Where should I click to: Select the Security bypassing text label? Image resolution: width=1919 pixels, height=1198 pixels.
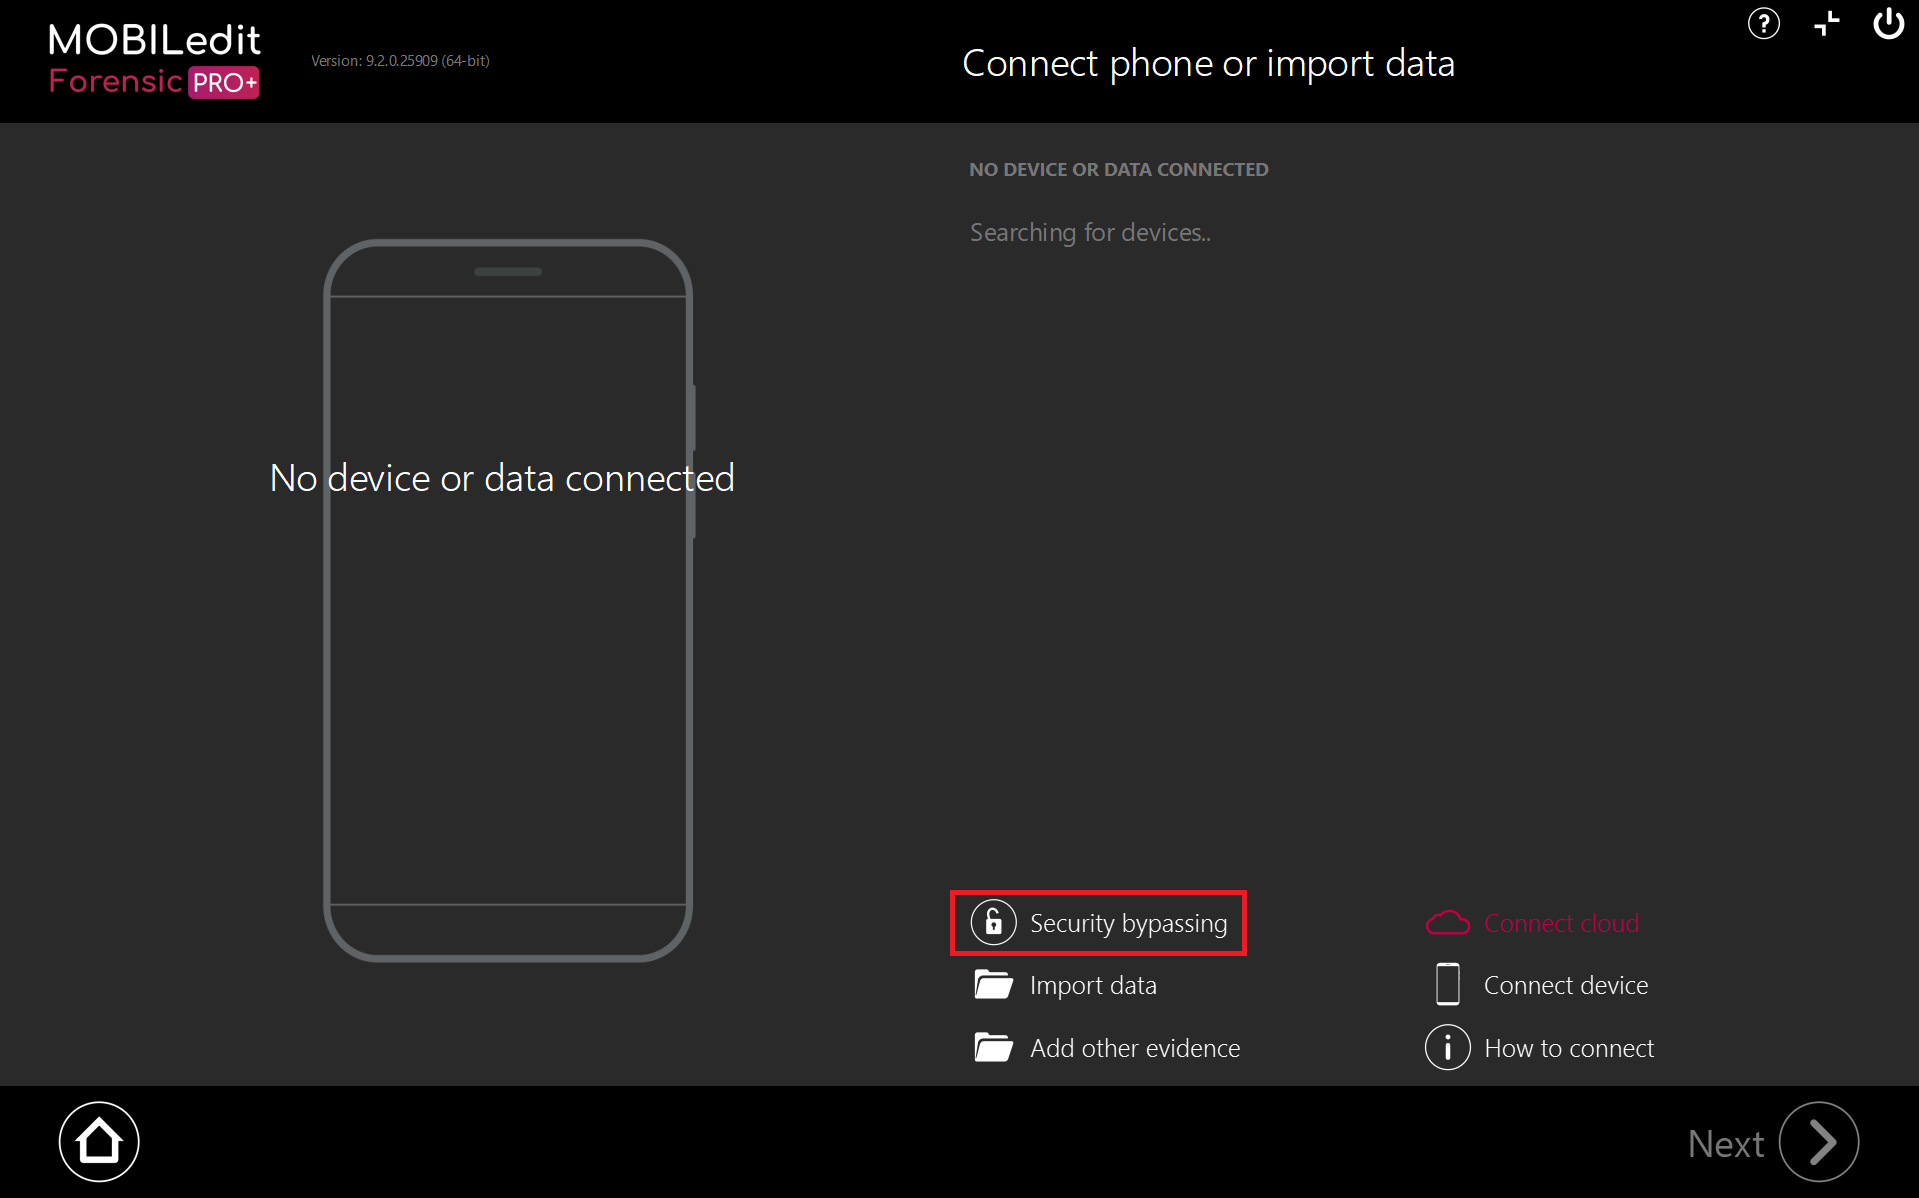[1128, 923]
